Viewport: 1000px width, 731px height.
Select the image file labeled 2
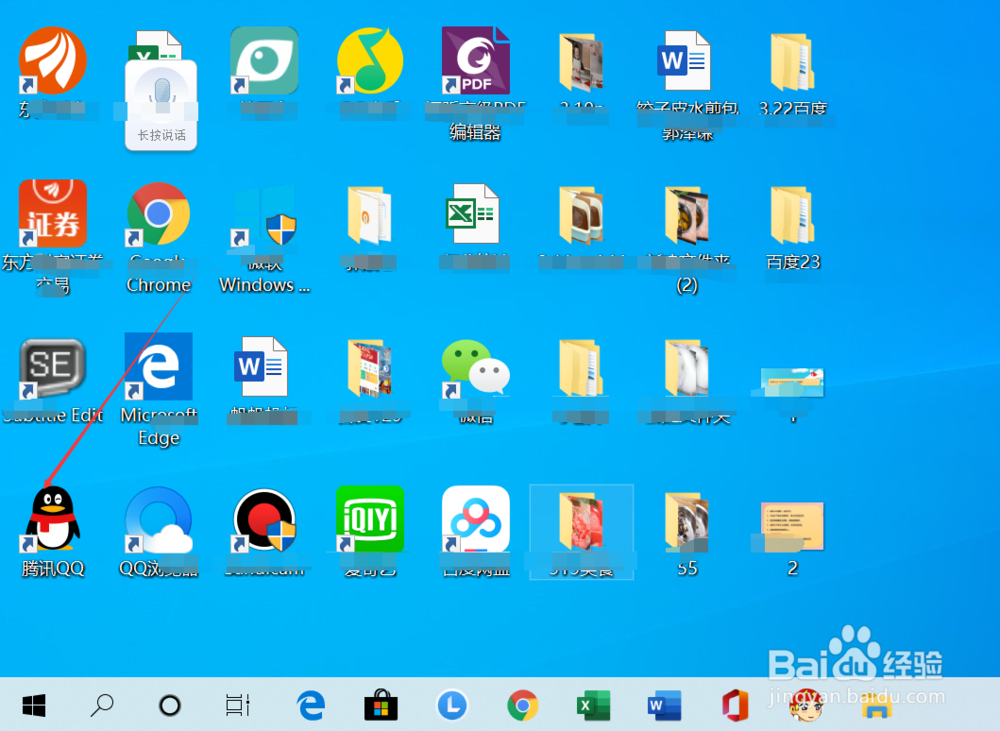click(x=792, y=526)
